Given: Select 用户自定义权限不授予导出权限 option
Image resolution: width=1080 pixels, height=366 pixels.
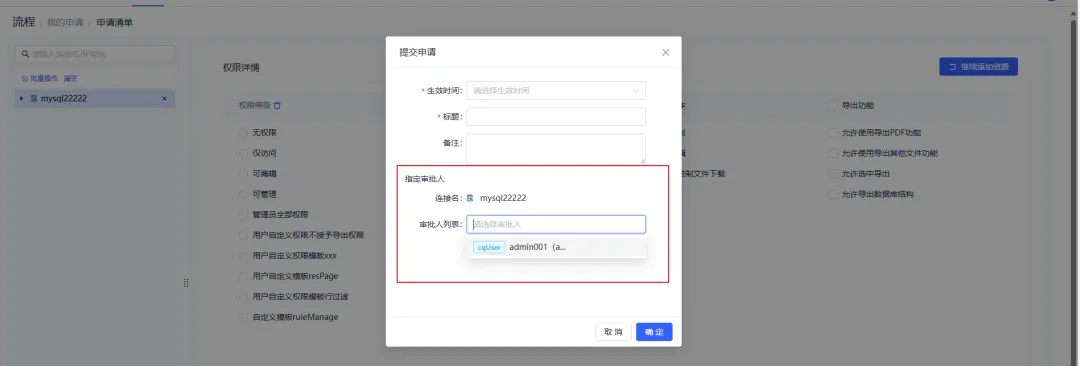Looking at the screenshot, I should pyautogui.click(x=242, y=235).
